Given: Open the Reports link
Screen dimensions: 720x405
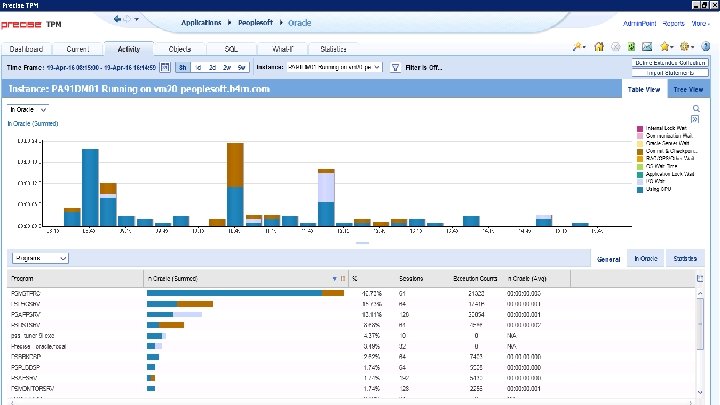Looking at the screenshot, I should [x=673, y=23].
